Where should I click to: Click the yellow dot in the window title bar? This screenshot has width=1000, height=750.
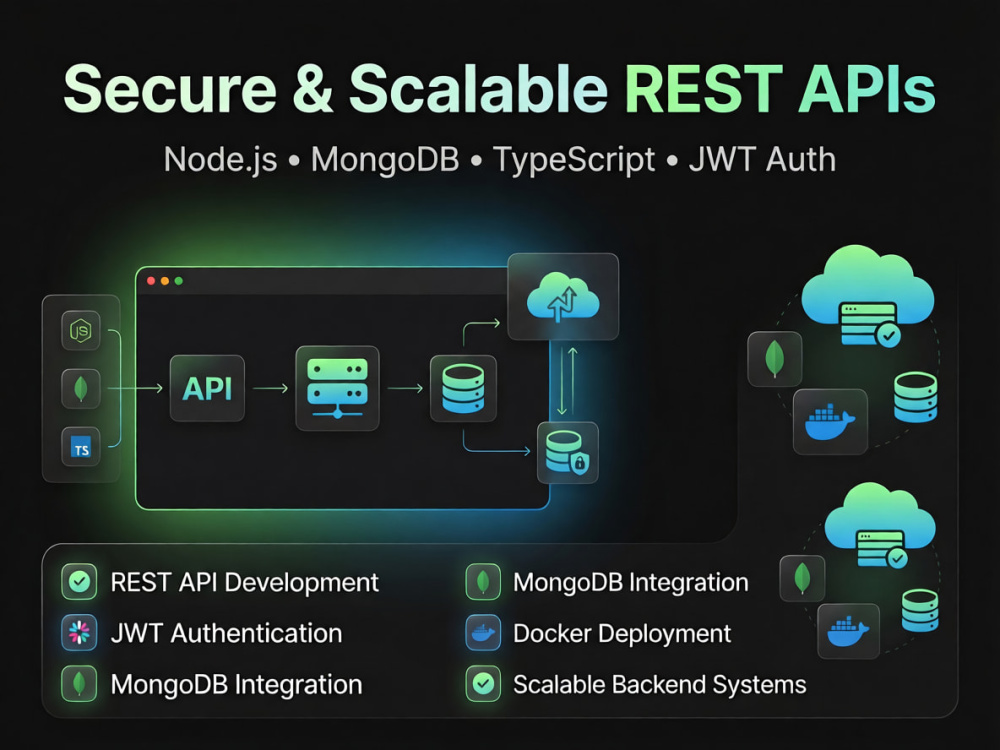pyautogui.click(x=165, y=281)
